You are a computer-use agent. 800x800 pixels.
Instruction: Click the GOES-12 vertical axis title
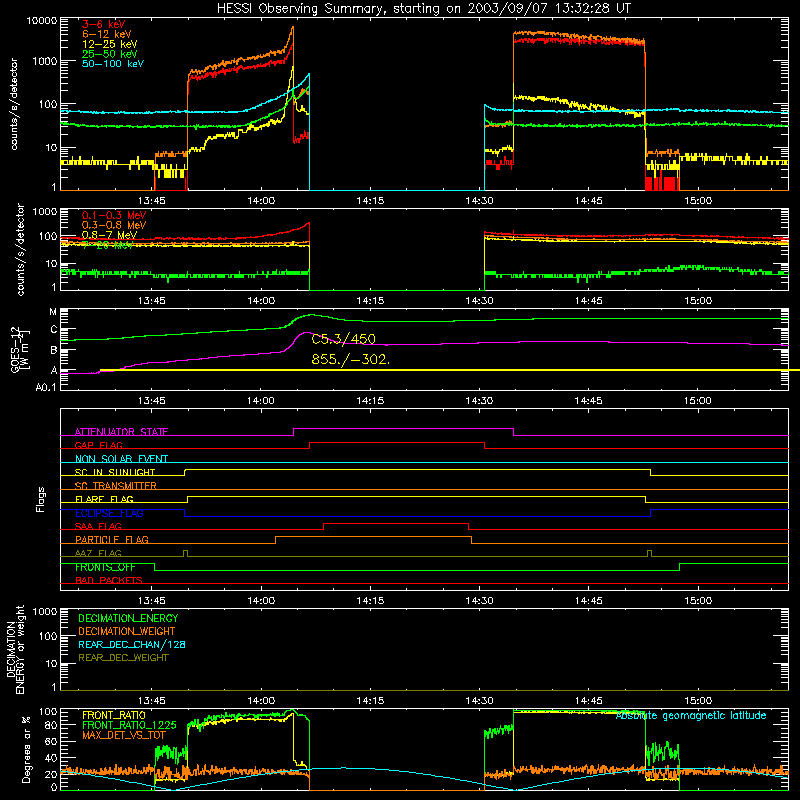pos(20,350)
